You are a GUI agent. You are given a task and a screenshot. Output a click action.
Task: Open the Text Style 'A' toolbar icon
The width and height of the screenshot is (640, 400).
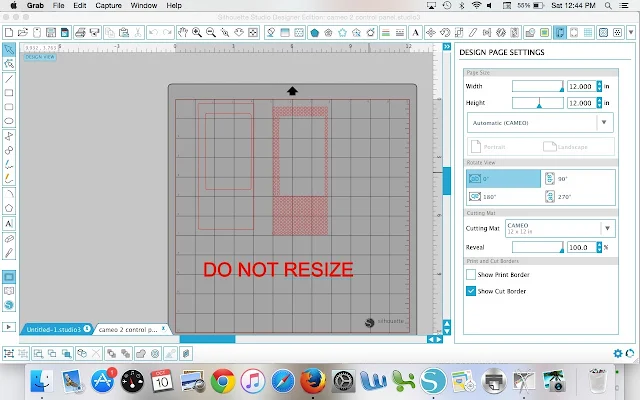coord(416,33)
